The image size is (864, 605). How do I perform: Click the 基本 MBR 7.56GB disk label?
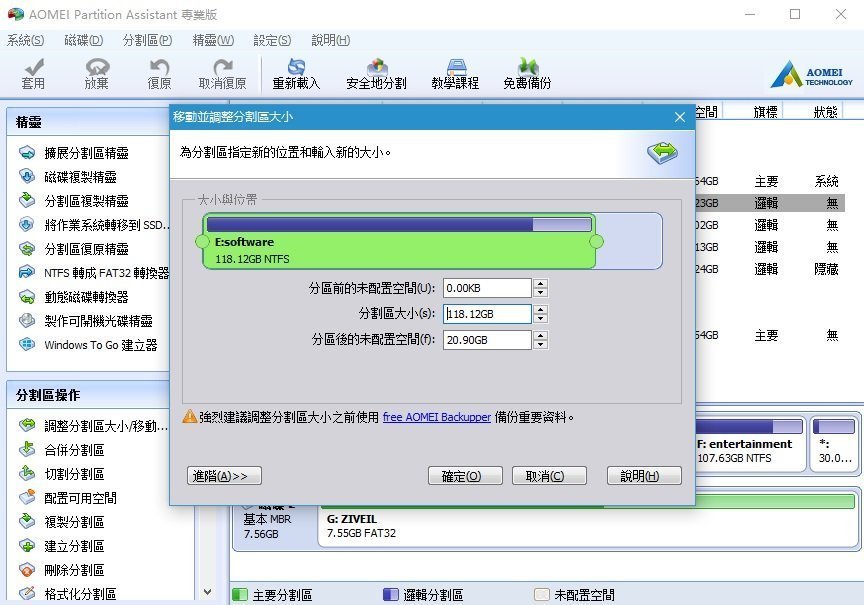268,526
